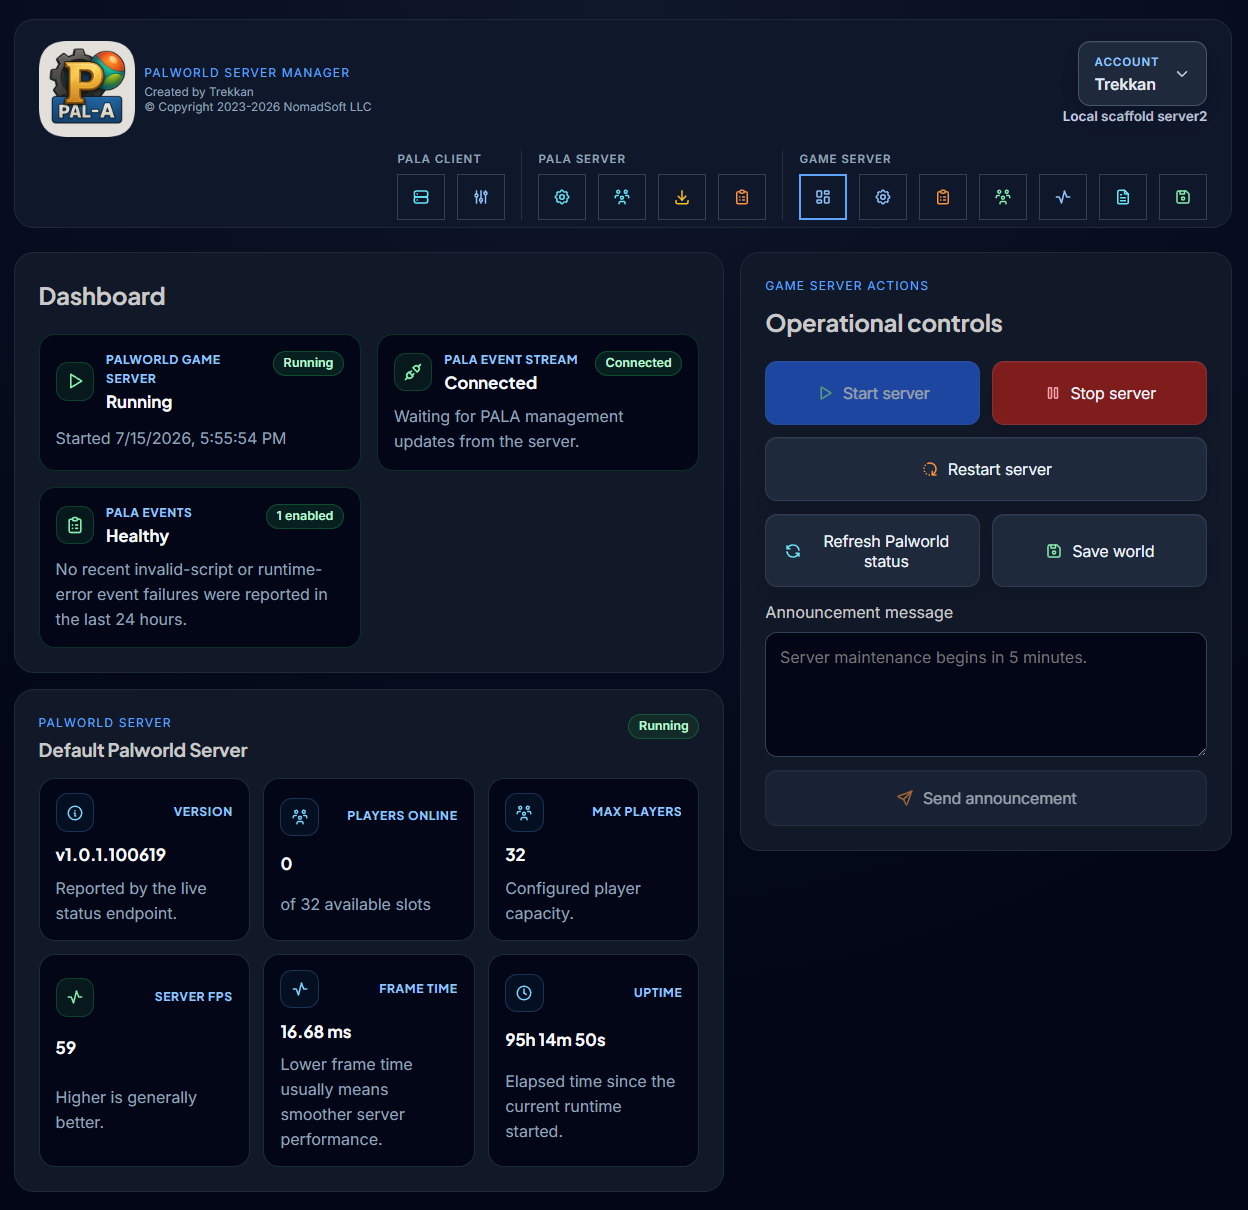Click uptime value 95h 14m 50s
Image resolution: width=1248 pixels, height=1210 pixels.
[x=555, y=1040]
